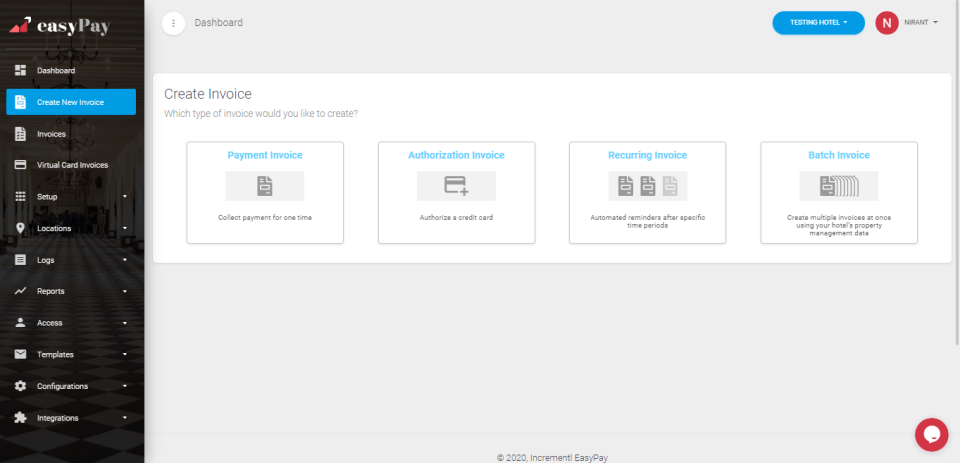Select Create New Invoice menu item
The image size is (960, 463).
pyautogui.click(x=71, y=102)
